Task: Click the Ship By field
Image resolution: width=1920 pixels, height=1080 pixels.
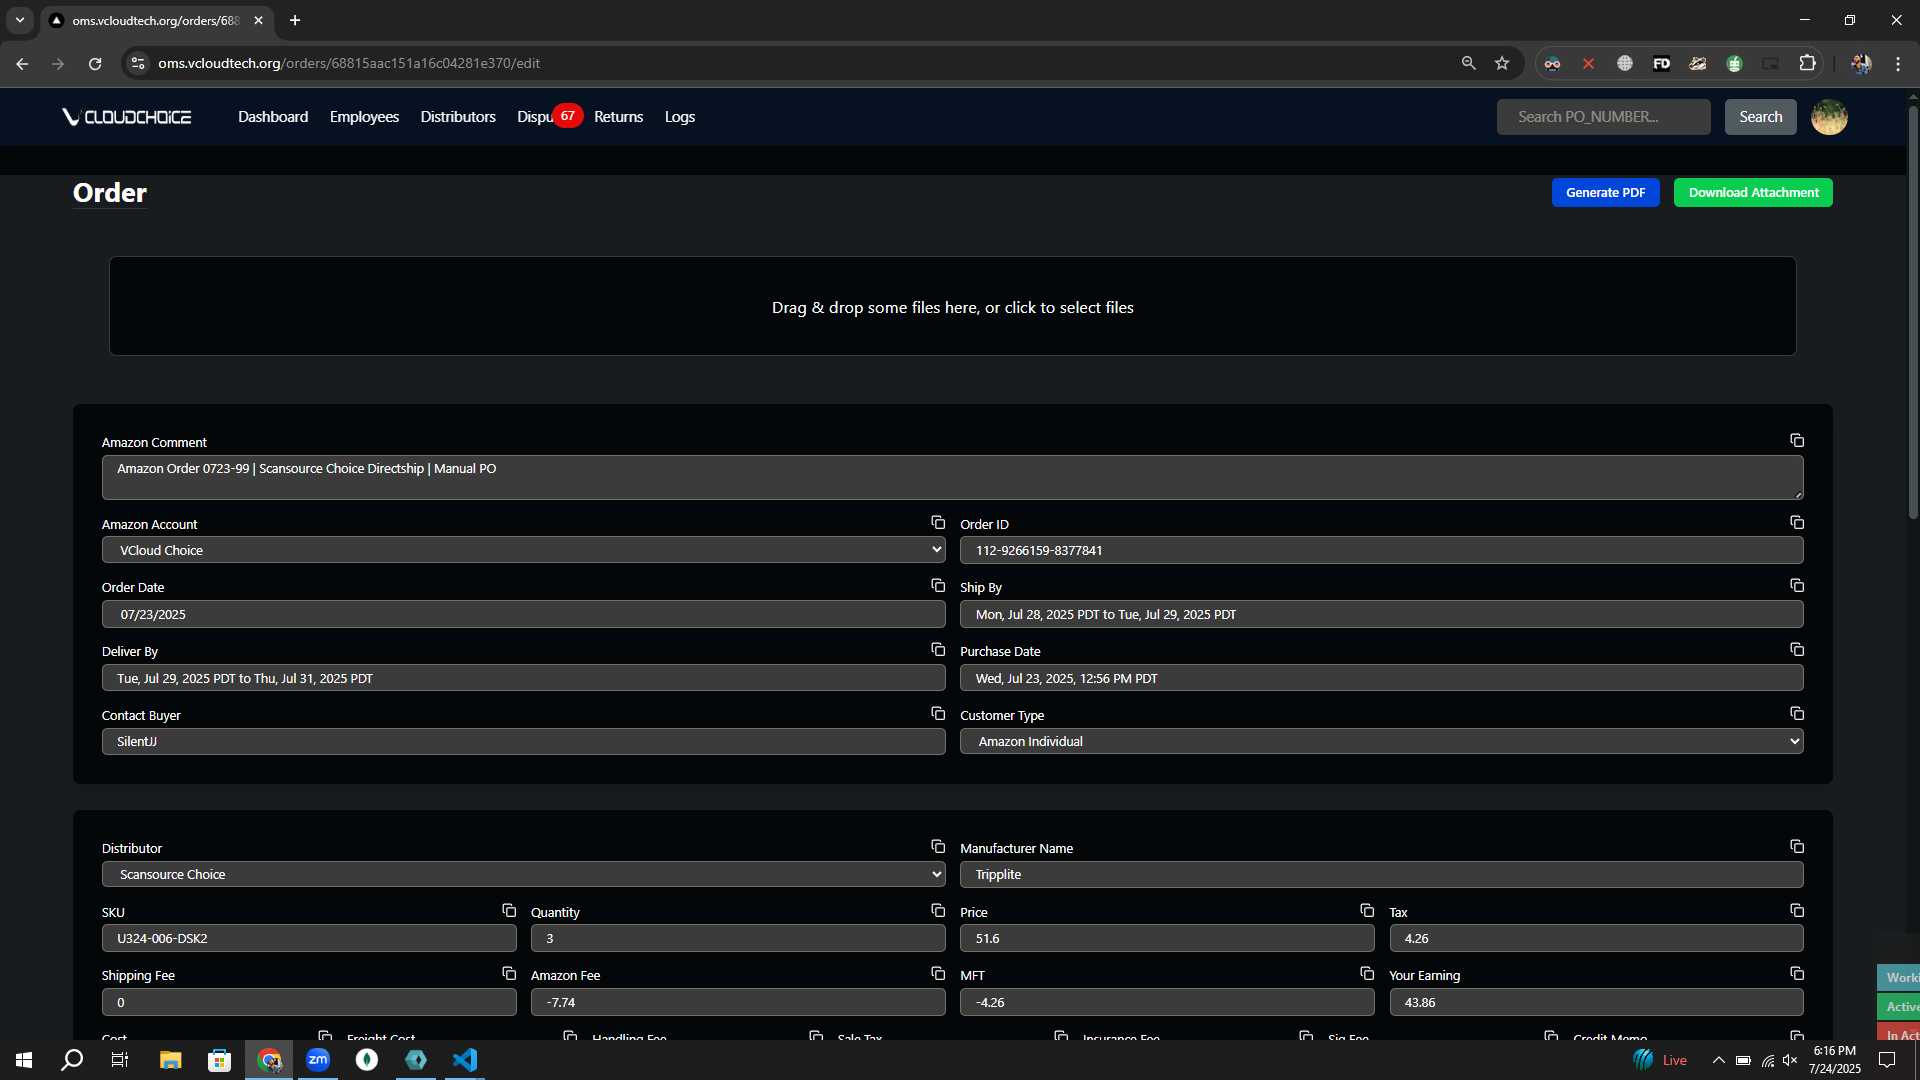Action: 1381,614
